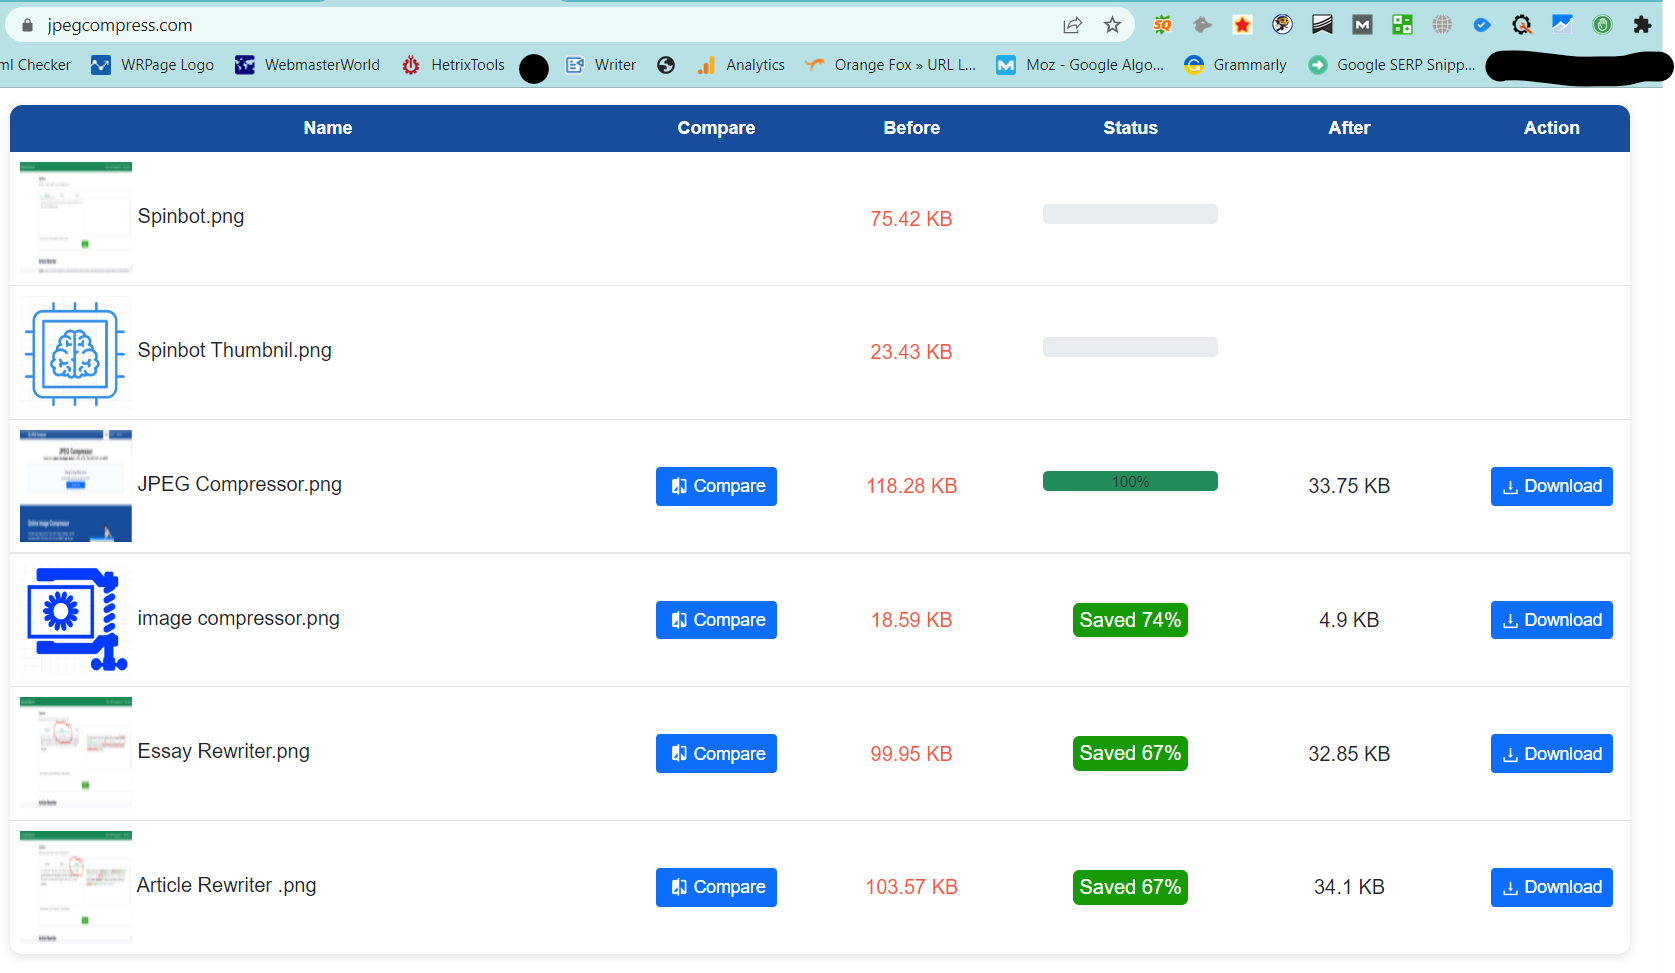Open the Analytics bookmark
This screenshot has height=973, width=1675.
click(x=741, y=65)
